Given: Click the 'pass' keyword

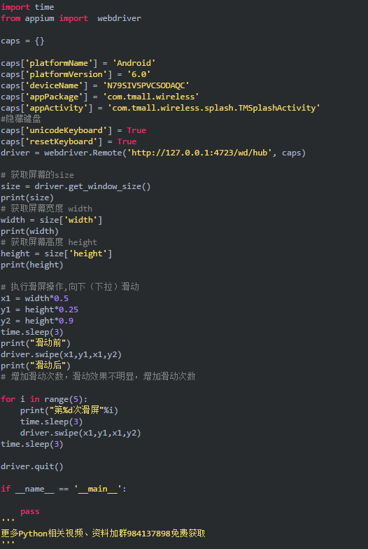Looking at the screenshot, I should (x=30, y=512).
